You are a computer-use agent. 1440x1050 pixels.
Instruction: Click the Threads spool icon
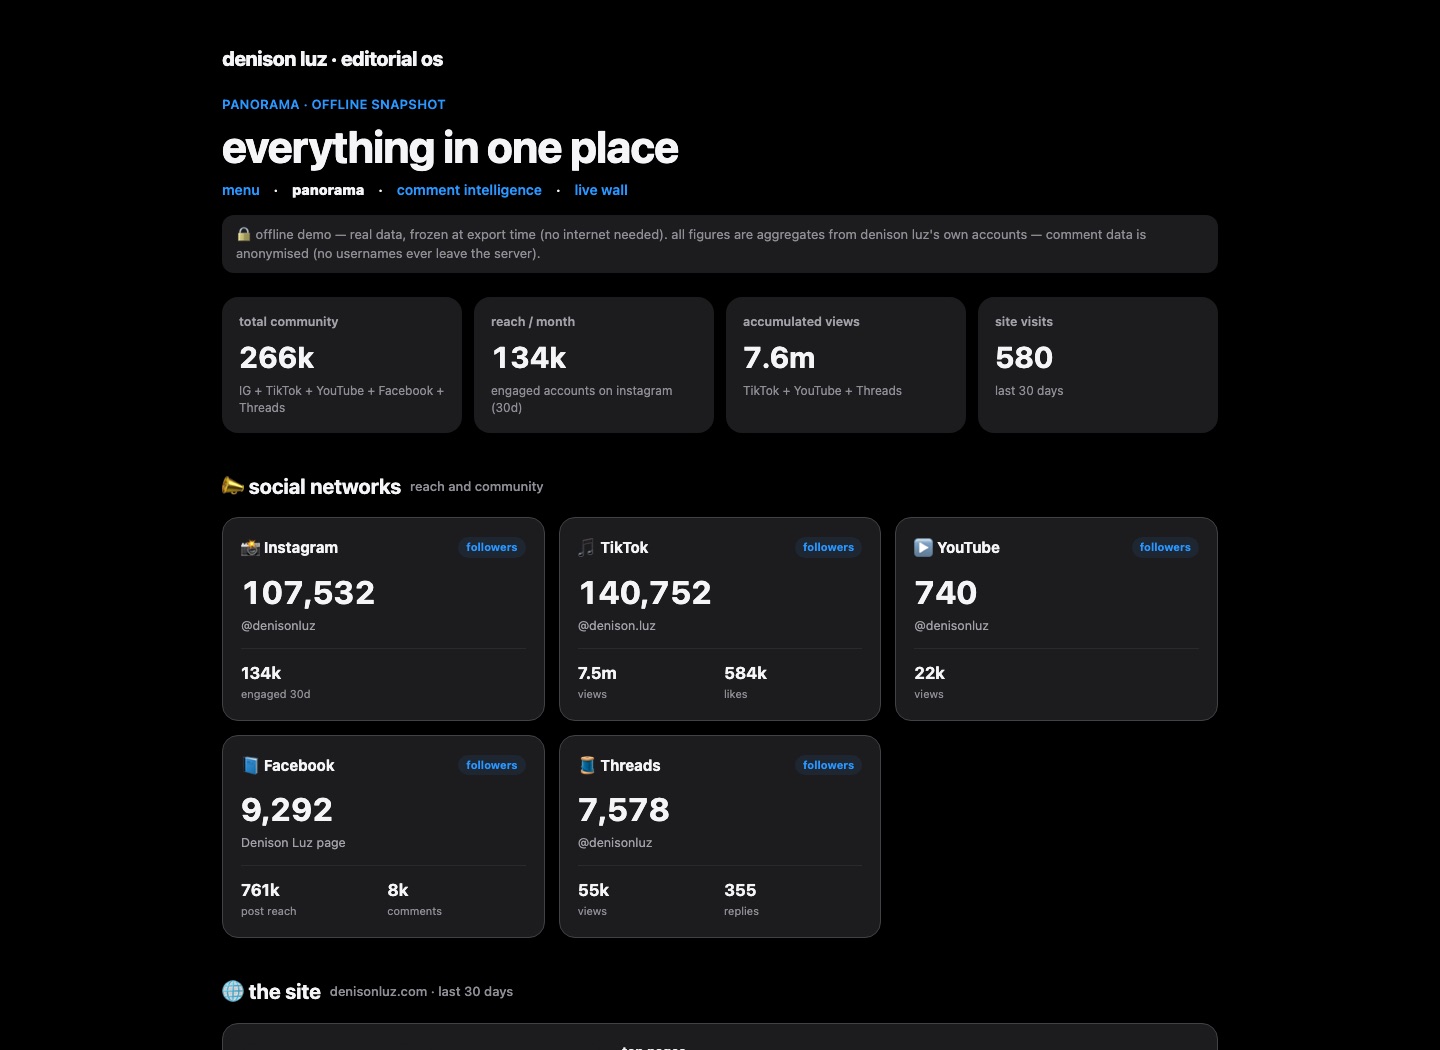tap(587, 766)
